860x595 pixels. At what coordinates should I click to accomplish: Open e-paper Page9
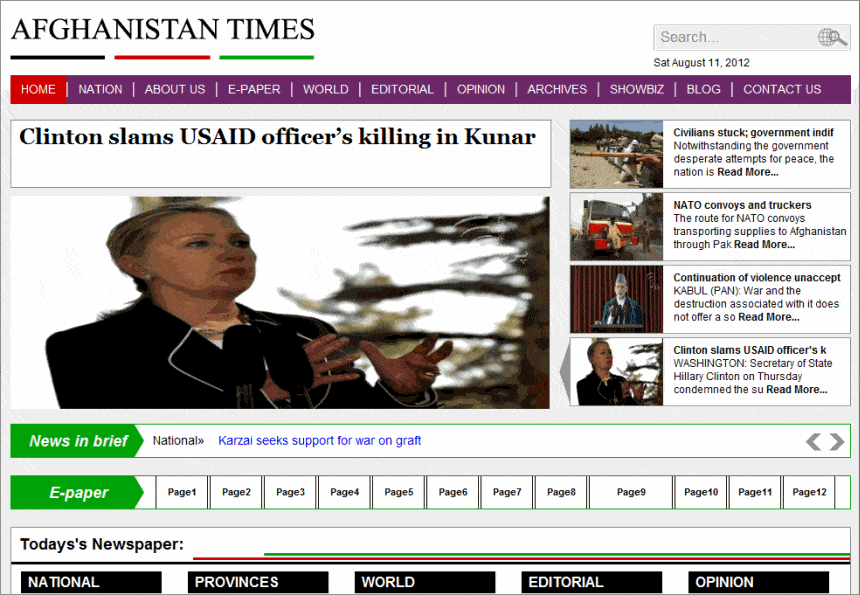[631, 492]
